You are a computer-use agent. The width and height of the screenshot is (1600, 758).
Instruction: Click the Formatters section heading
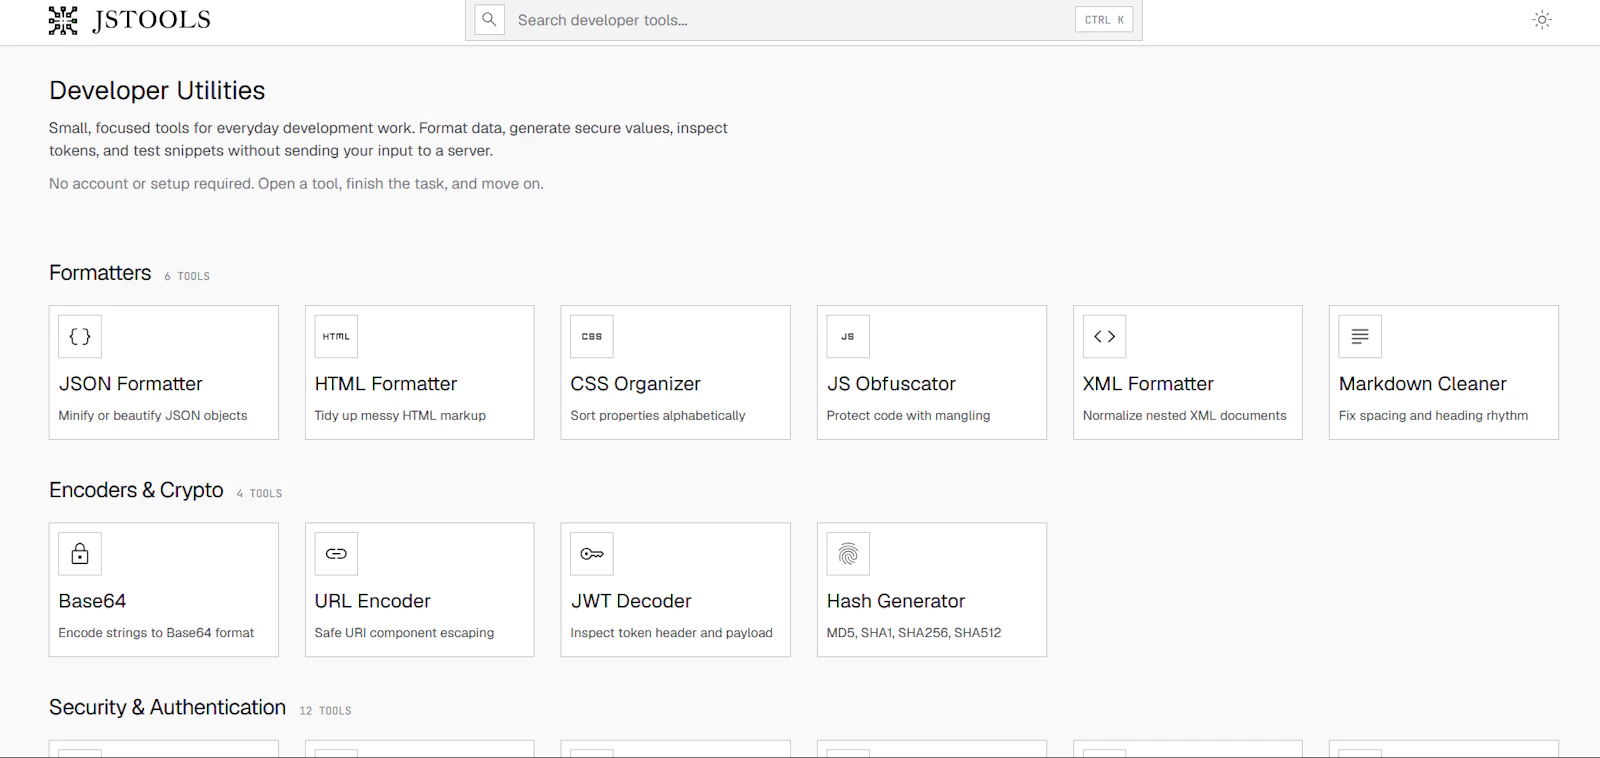tap(100, 273)
